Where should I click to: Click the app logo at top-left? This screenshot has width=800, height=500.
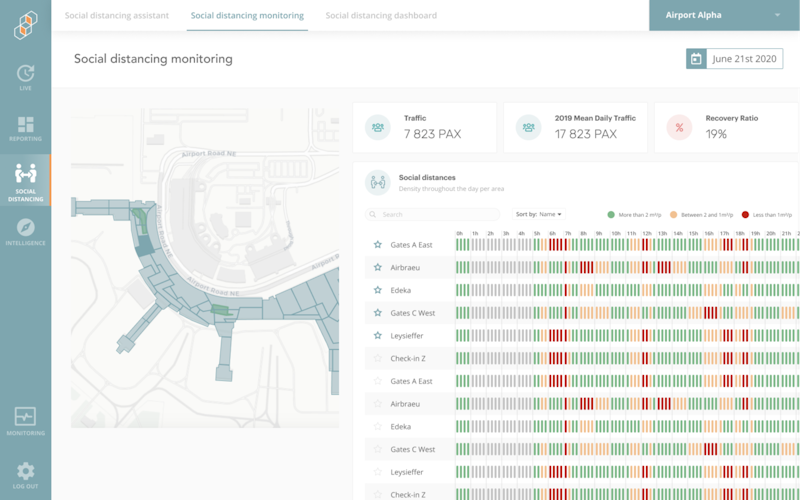coord(25,24)
